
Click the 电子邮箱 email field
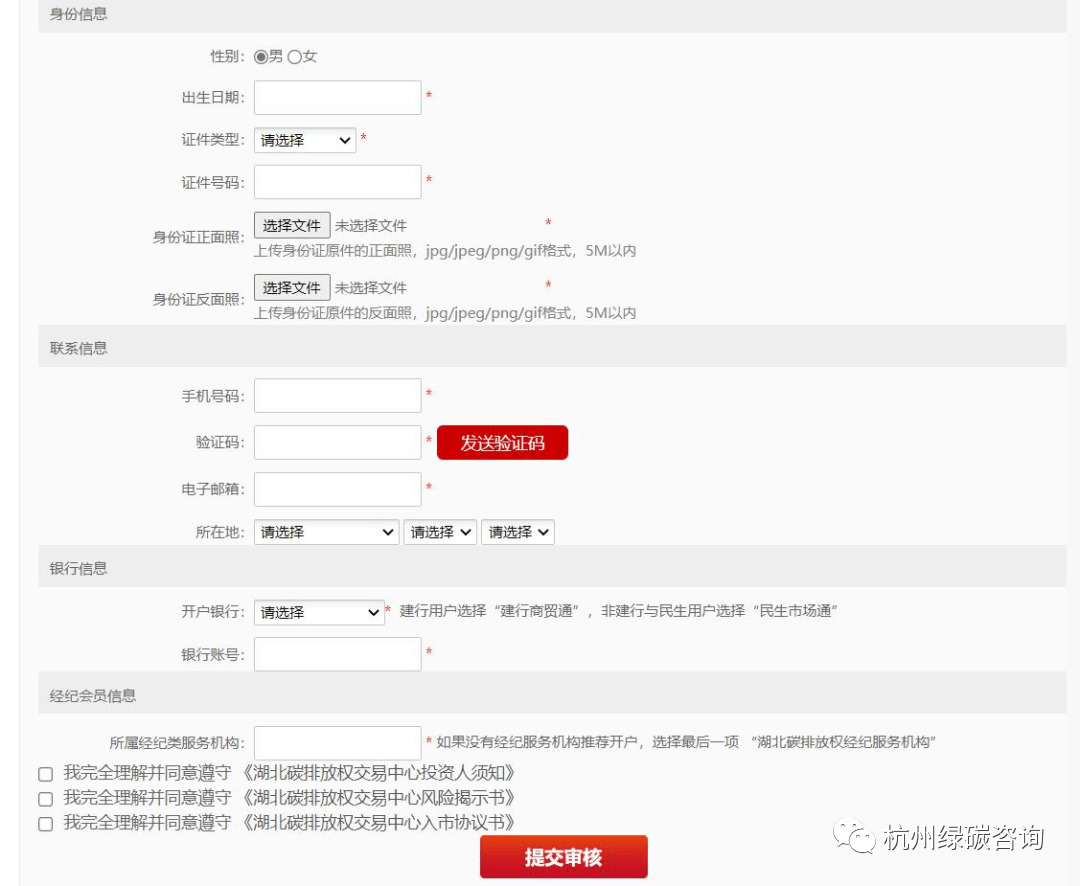pos(337,489)
